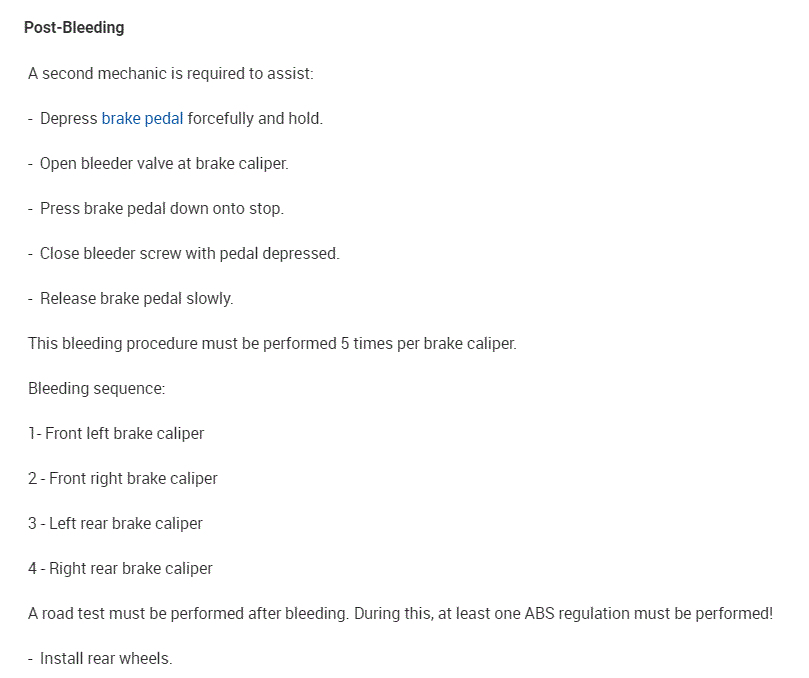The image size is (809, 678).
Task: Select the 'Close bleeder screw with pedal depressed' step
Action: 190,253
